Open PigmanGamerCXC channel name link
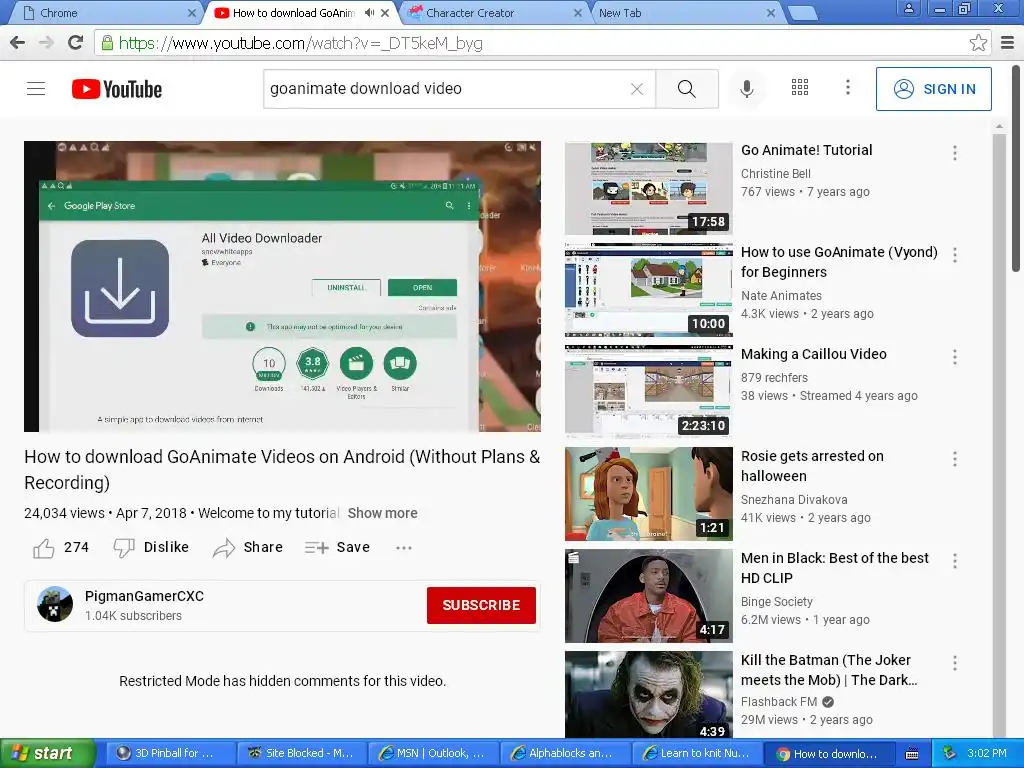 pos(144,596)
